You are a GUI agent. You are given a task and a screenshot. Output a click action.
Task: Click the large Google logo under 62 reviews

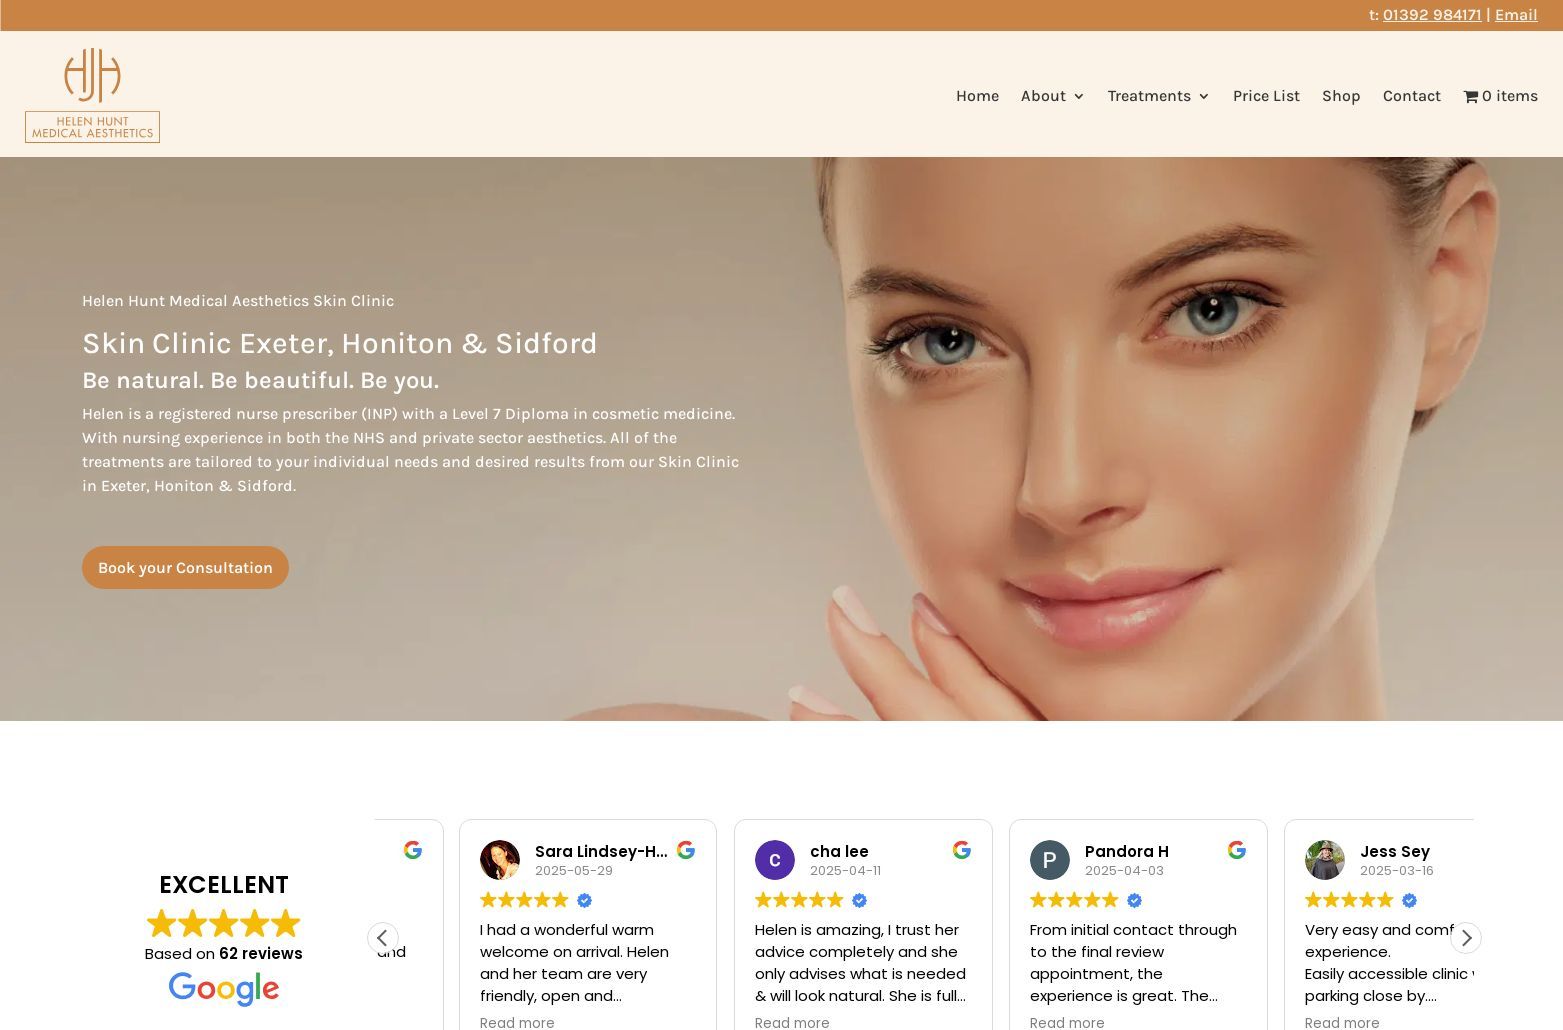(223, 989)
